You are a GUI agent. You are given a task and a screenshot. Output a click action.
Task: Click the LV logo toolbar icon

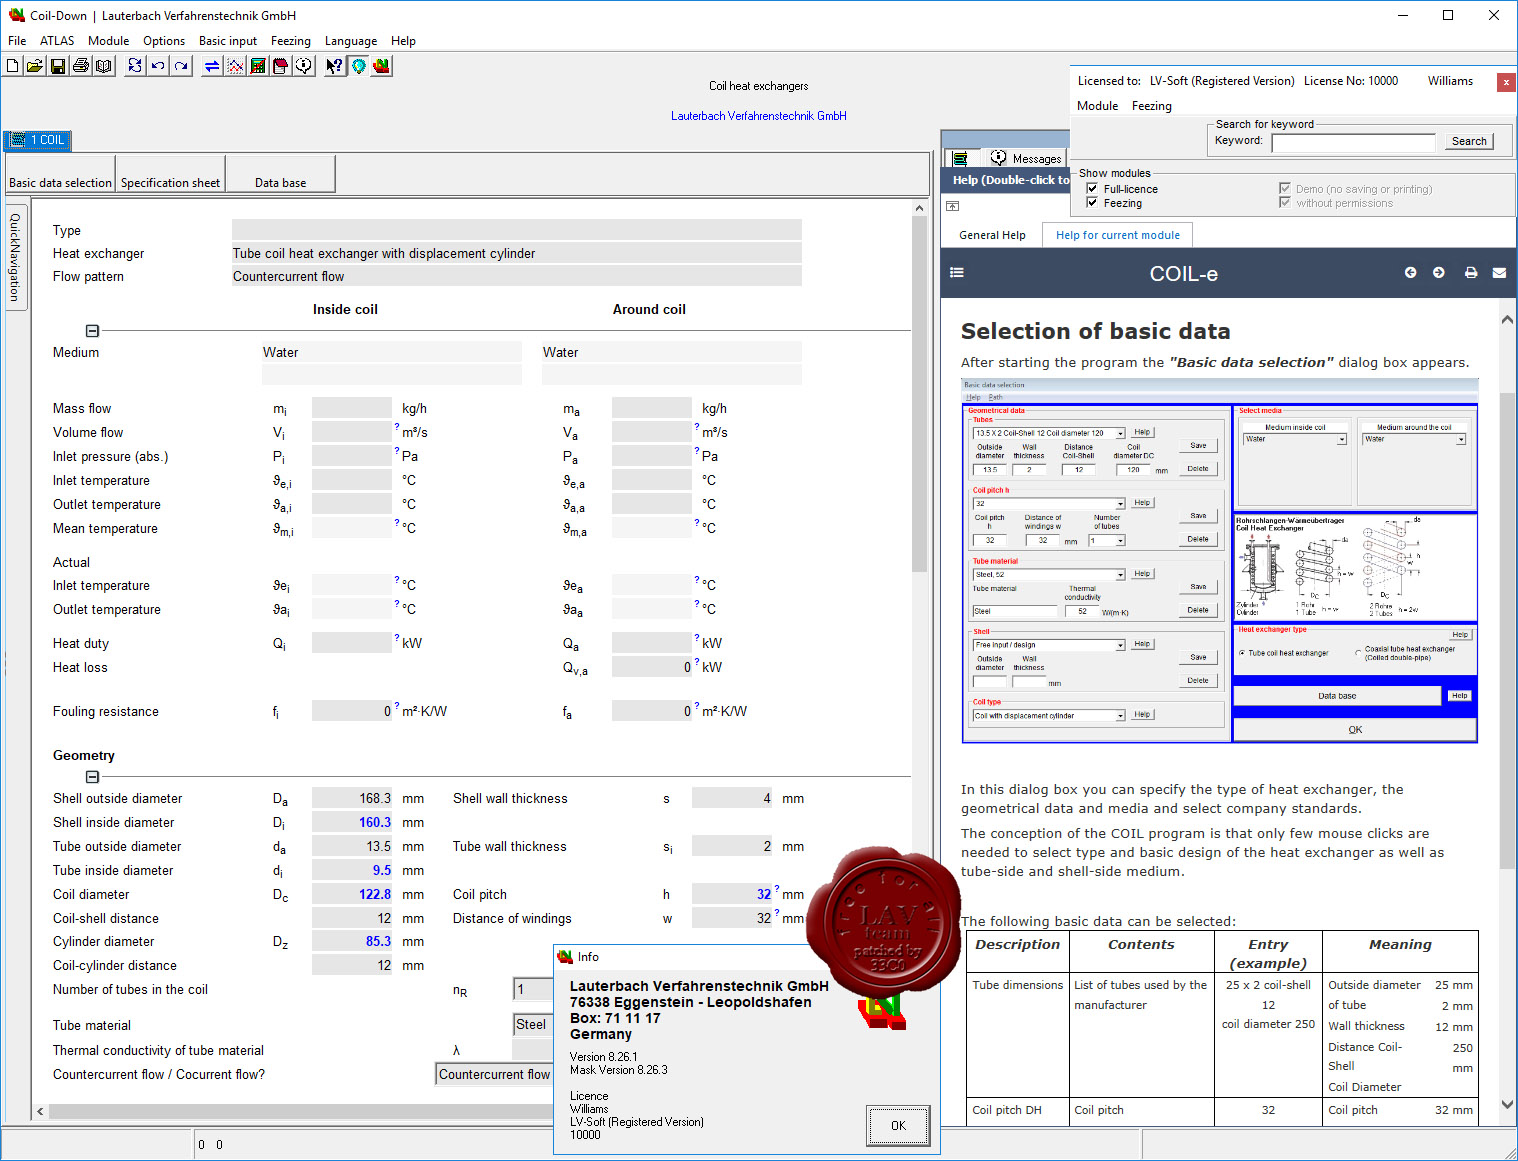point(381,66)
